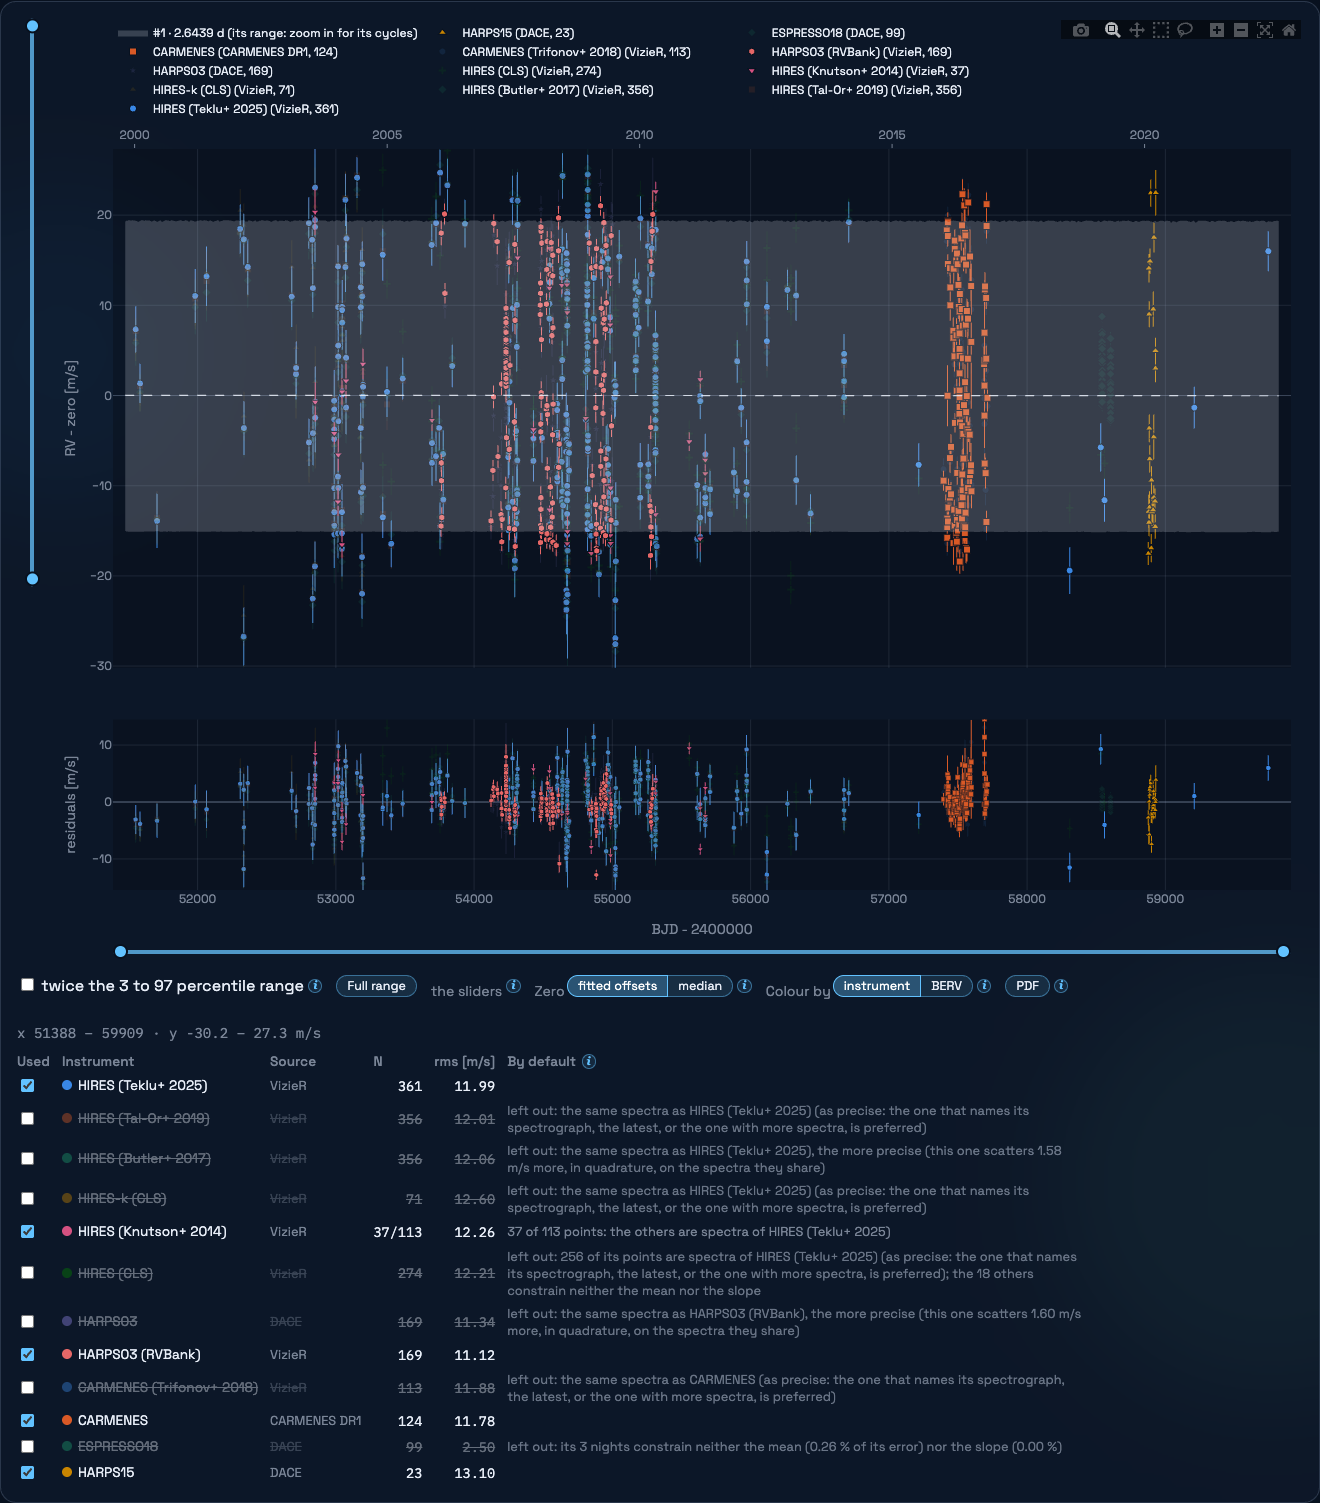The height and width of the screenshot is (1503, 1320).
Task: Reset axes with the home icon
Action: point(1289,30)
